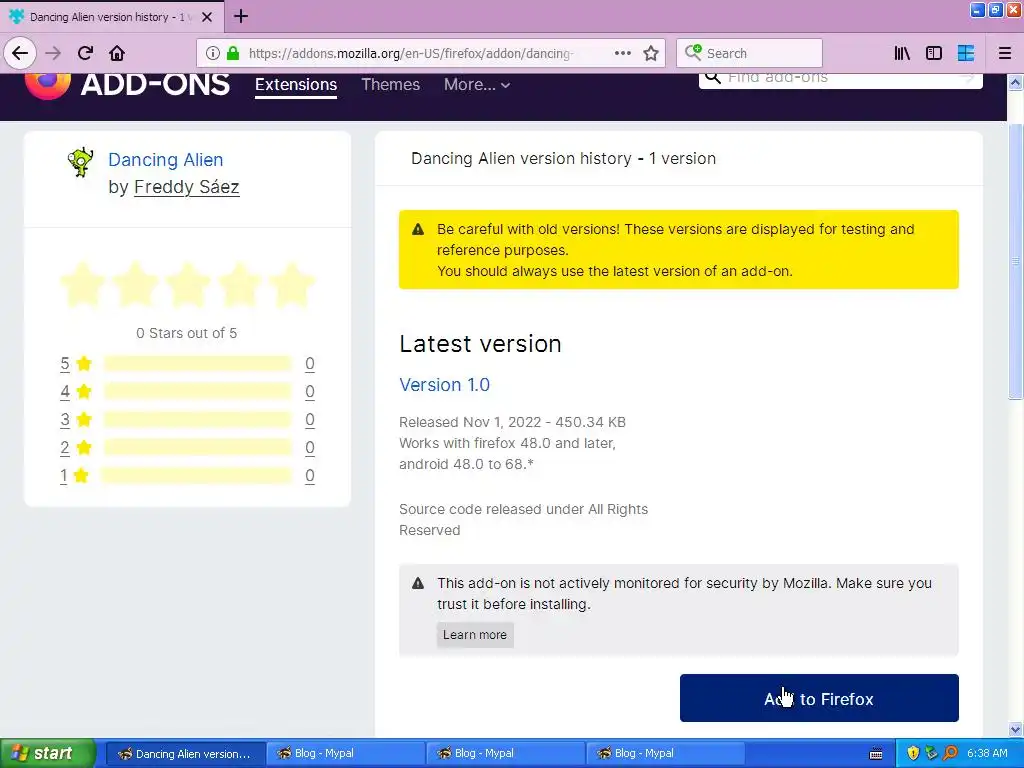Focus the Find add-ons search field
The height and width of the screenshot is (768, 1024).
coord(840,78)
